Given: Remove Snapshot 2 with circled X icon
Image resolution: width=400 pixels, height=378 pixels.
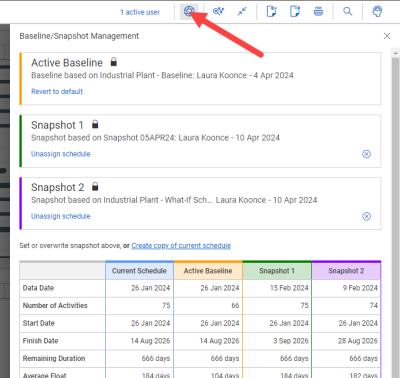Looking at the screenshot, I should pos(366,216).
